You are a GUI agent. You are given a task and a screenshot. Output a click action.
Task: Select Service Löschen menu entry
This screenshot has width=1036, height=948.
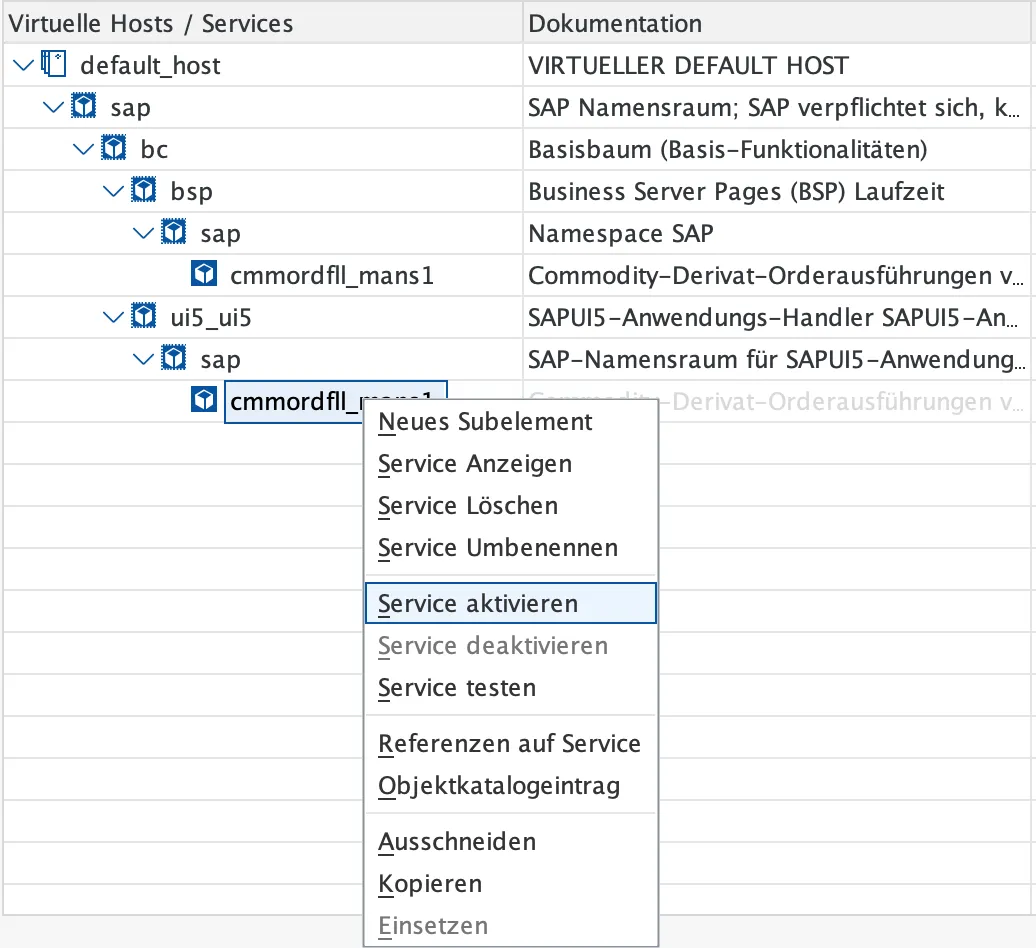point(468,506)
